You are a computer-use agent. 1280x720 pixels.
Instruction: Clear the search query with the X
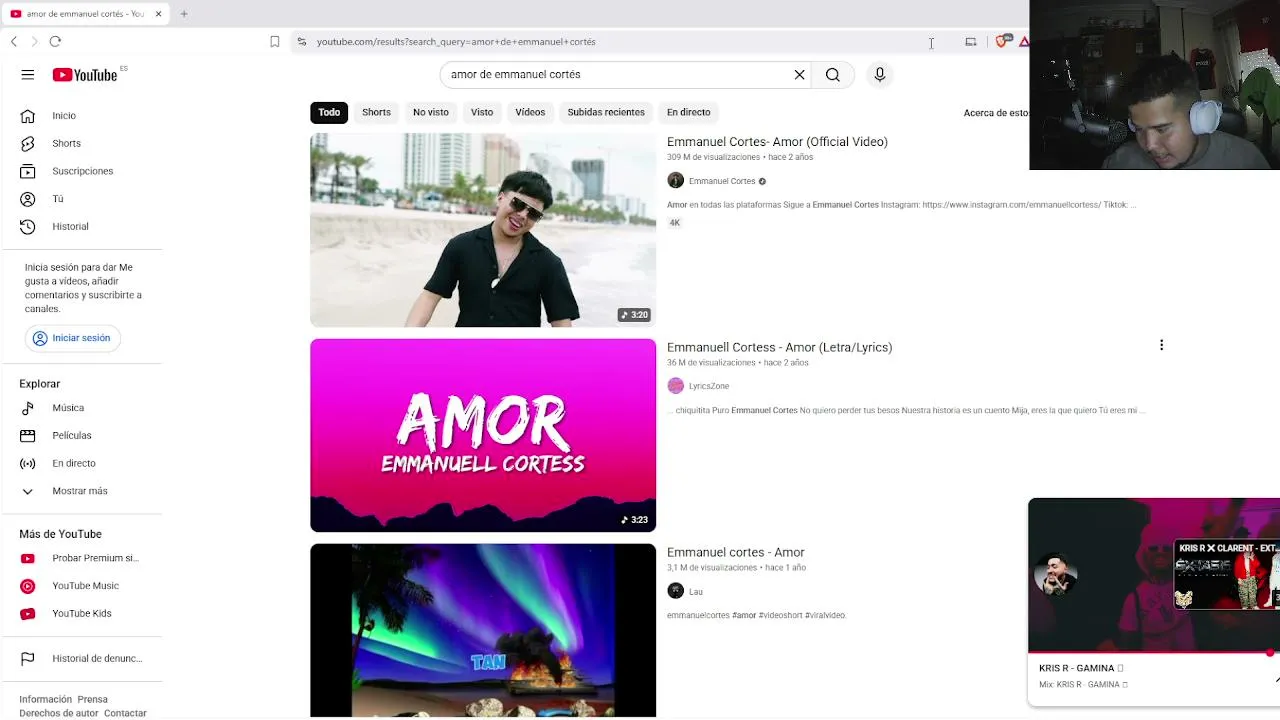coord(799,75)
